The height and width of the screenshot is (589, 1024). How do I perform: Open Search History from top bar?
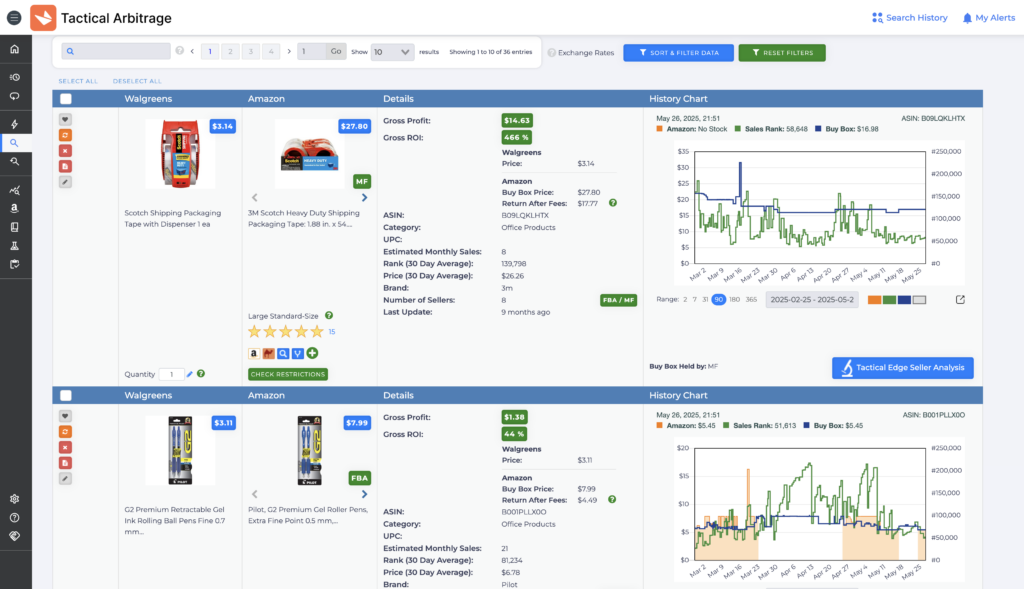click(909, 18)
